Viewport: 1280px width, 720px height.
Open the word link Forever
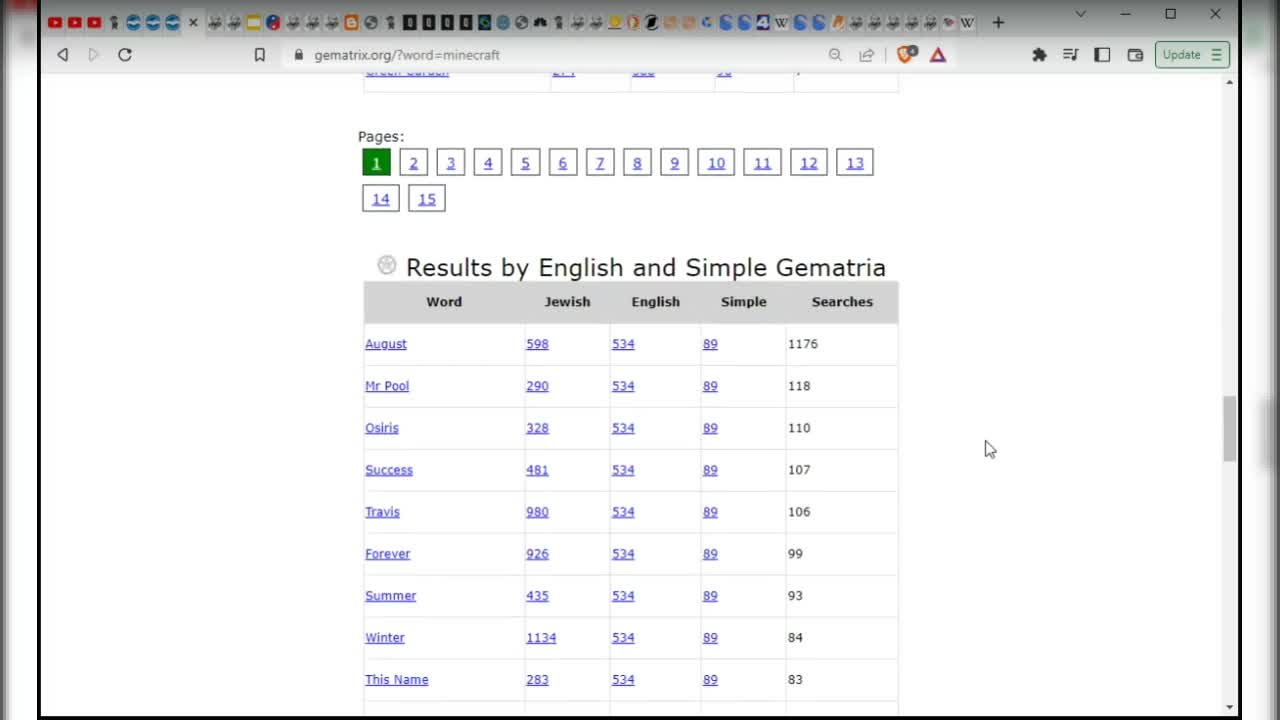point(388,554)
